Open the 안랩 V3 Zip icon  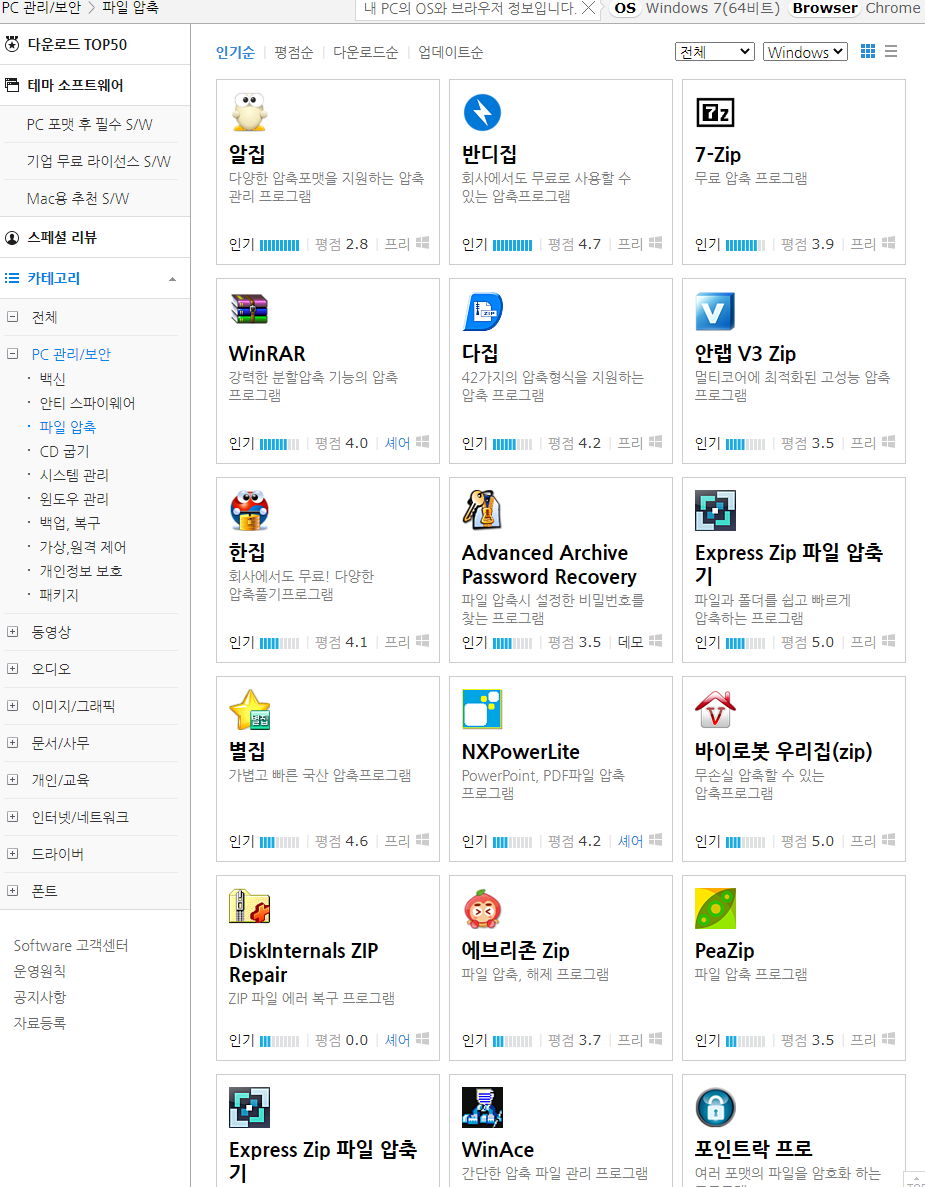tap(715, 311)
